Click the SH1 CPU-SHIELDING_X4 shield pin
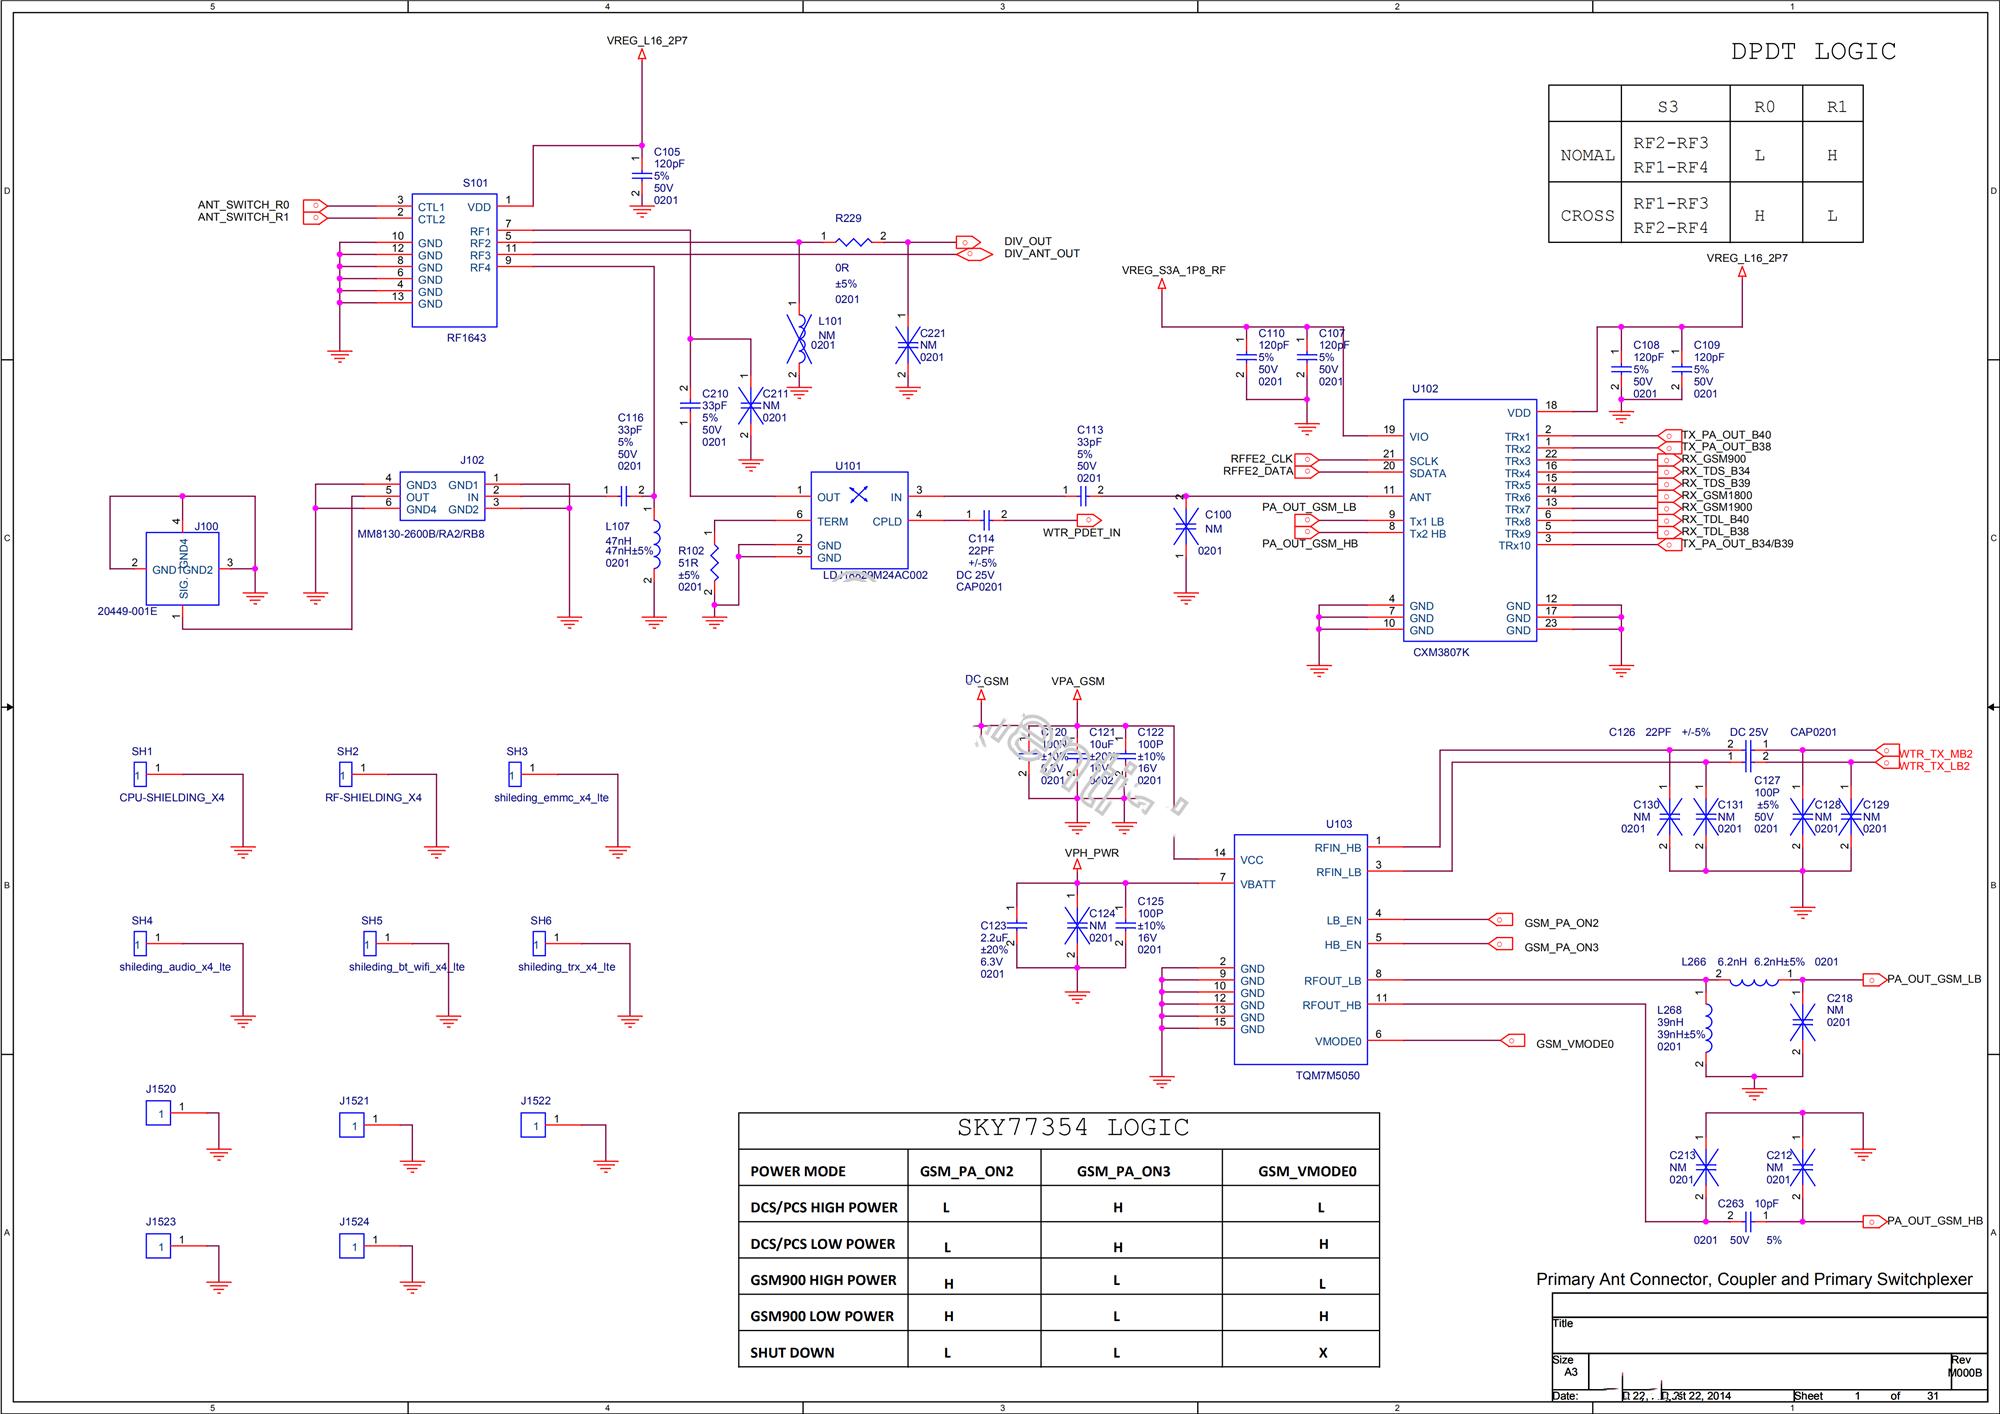Viewport: 2000px width, 1414px height. click(x=140, y=774)
